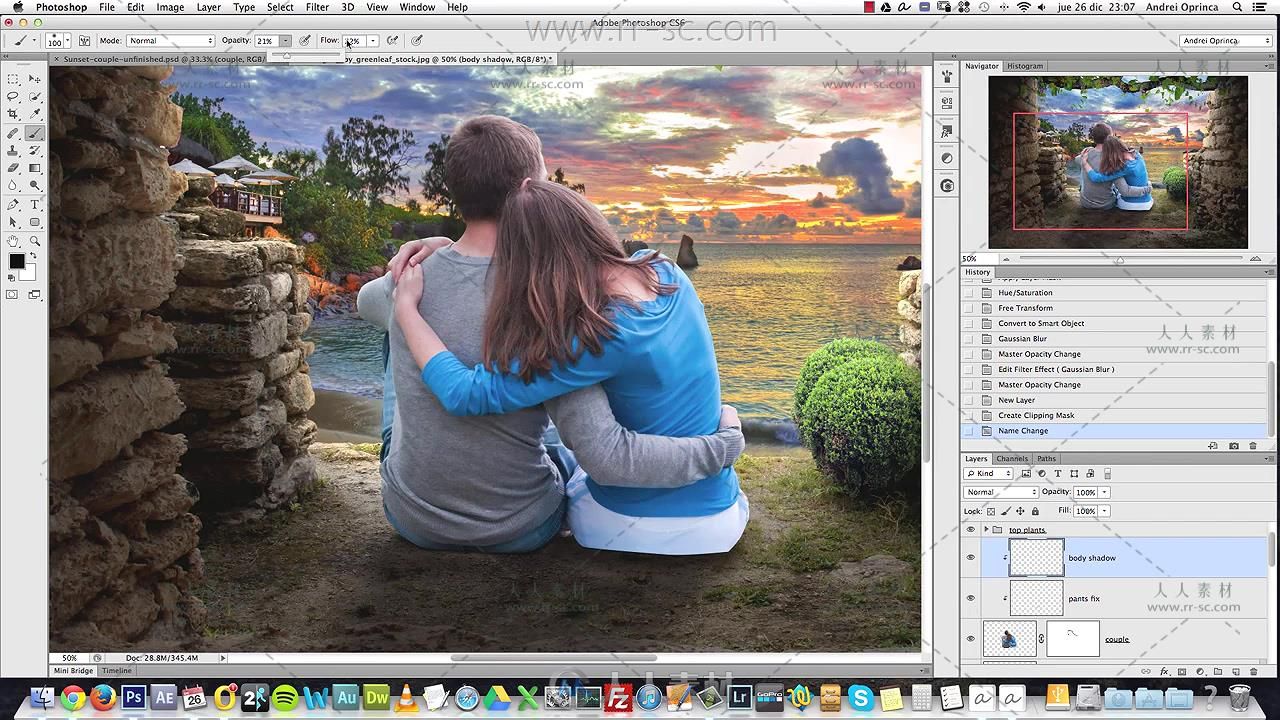Toggle layer filtering switch

click(1107, 474)
